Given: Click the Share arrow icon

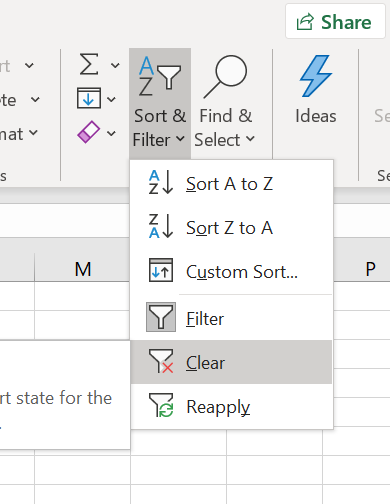Looking at the screenshot, I should [305, 22].
